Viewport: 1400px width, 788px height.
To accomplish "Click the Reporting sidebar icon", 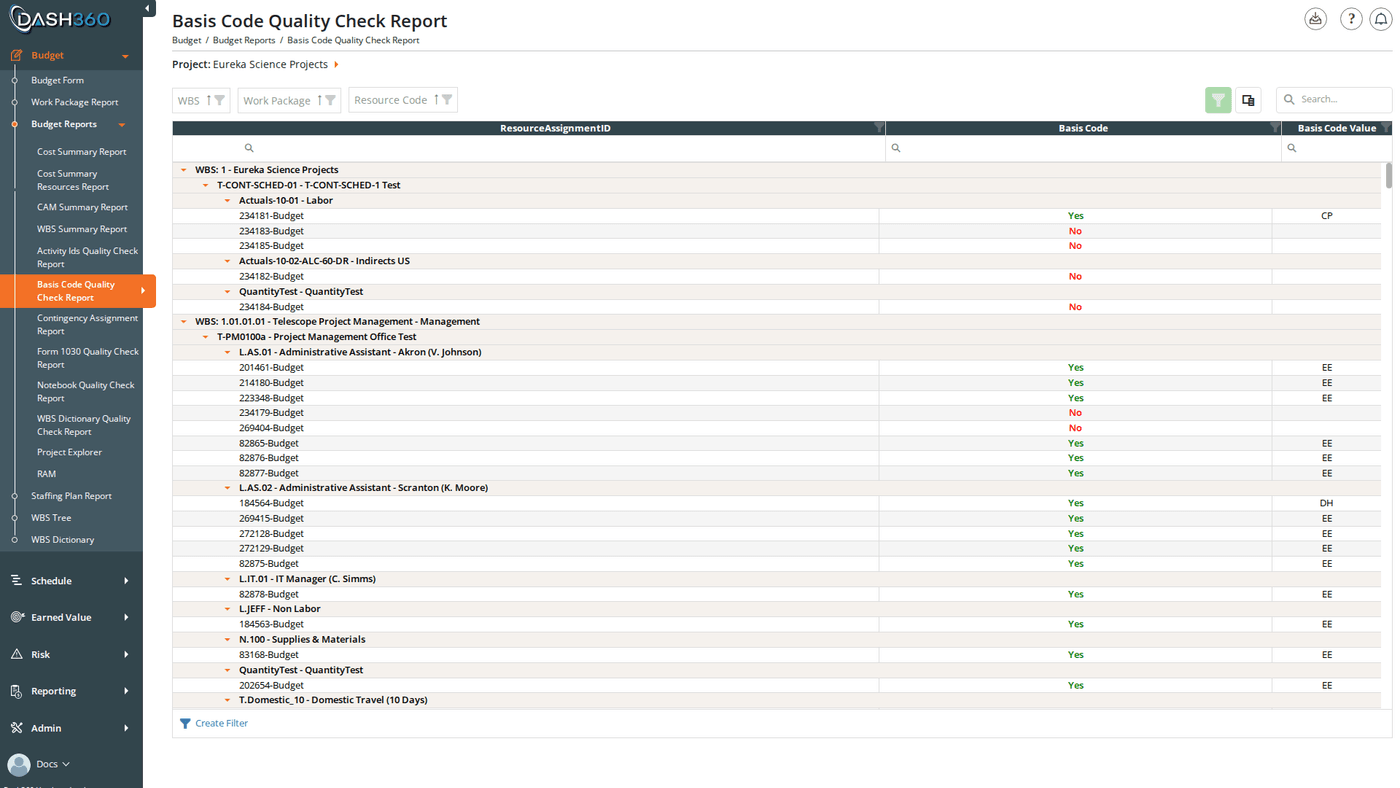I will coord(16,691).
